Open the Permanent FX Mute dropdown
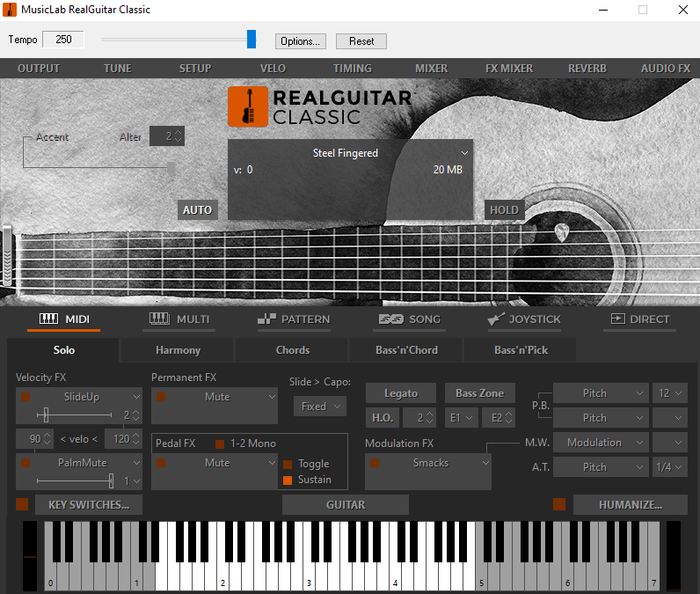This screenshot has height=594, width=700. coord(271,397)
